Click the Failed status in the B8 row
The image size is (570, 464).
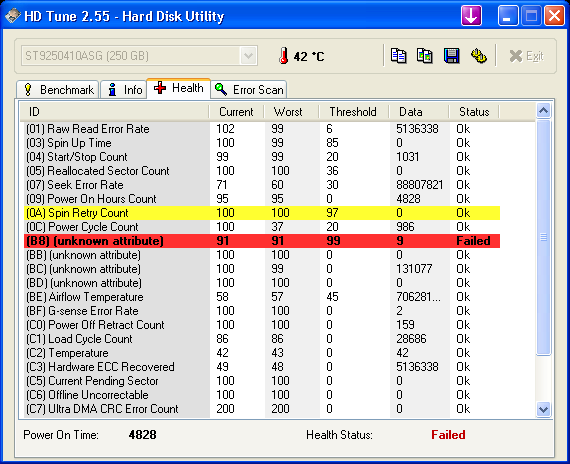tap(473, 241)
